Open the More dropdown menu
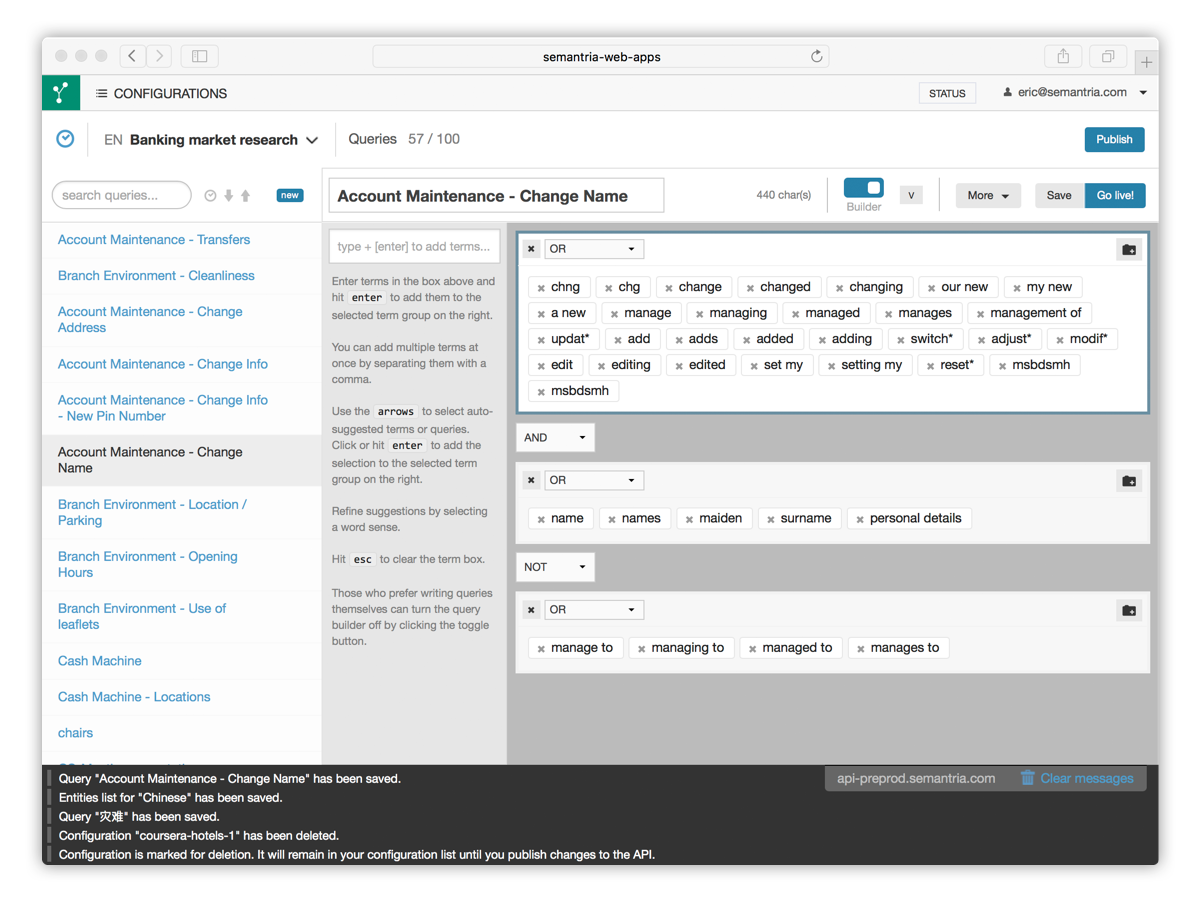The height and width of the screenshot is (900, 1200). tap(988, 196)
